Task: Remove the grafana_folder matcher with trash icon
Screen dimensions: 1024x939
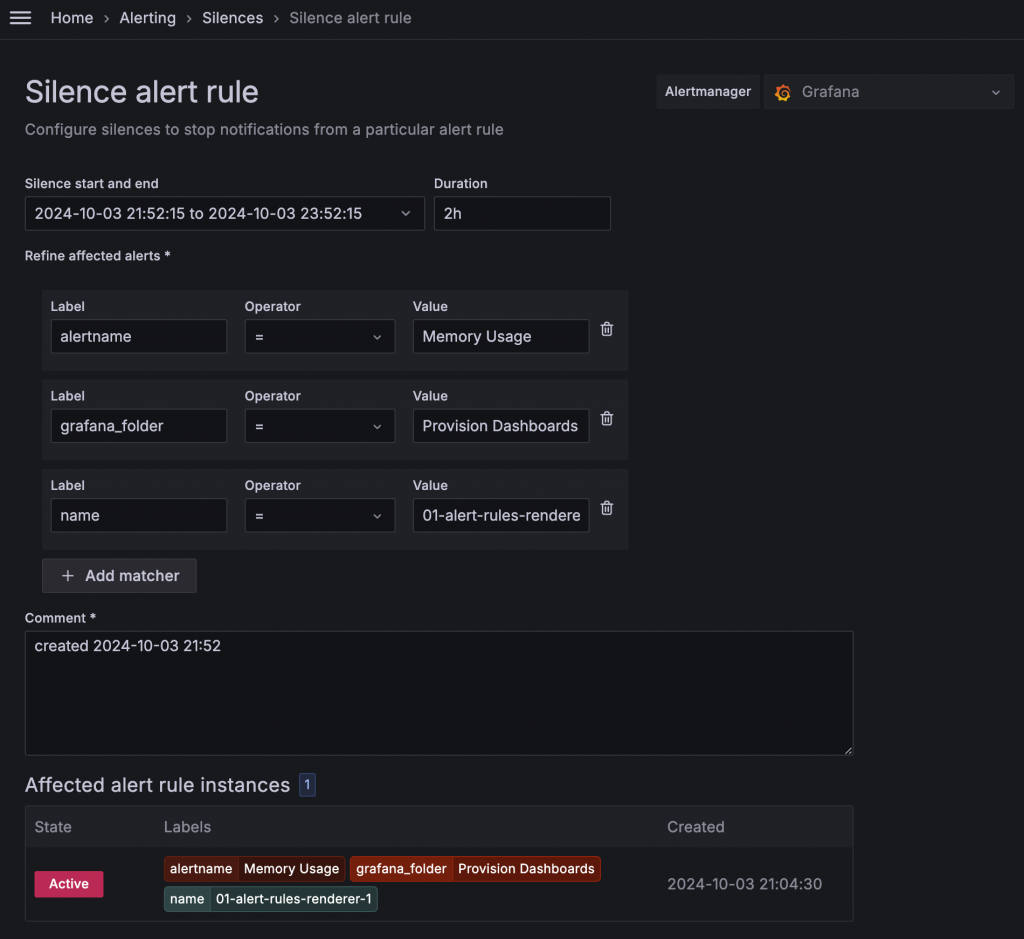Action: (x=607, y=419)
